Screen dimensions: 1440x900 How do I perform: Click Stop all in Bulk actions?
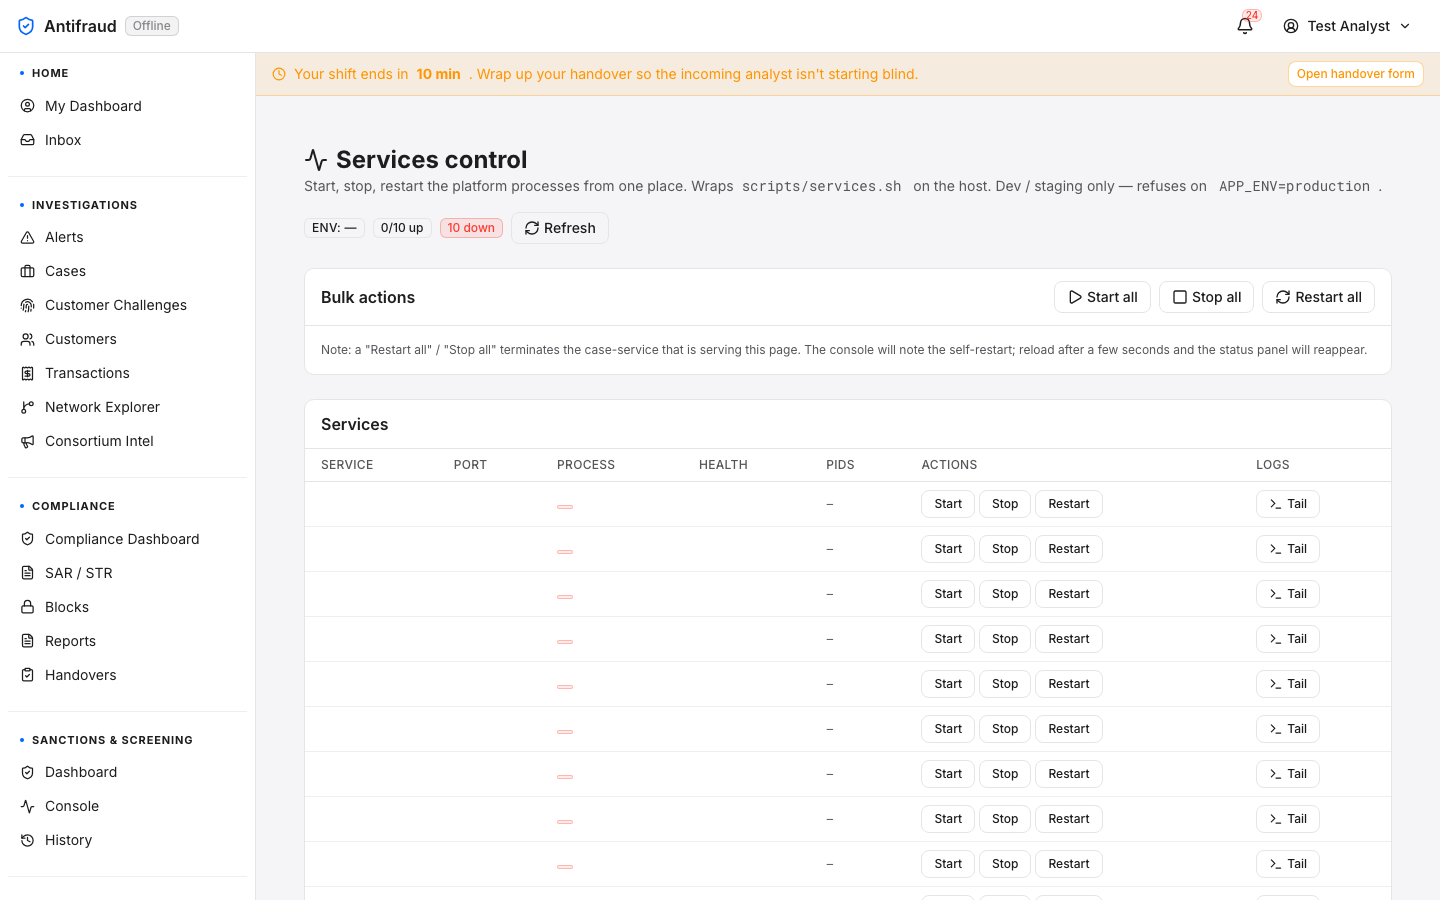(x=1206, y=297)
